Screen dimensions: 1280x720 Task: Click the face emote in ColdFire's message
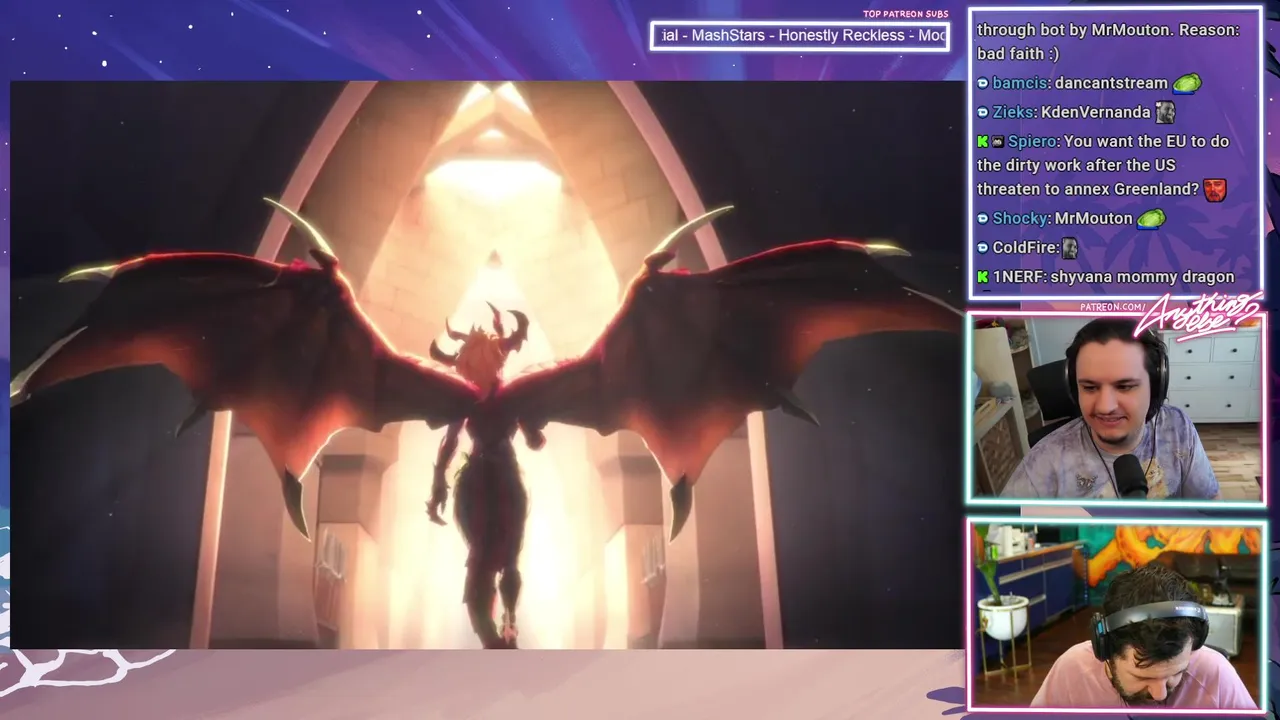1070,248
